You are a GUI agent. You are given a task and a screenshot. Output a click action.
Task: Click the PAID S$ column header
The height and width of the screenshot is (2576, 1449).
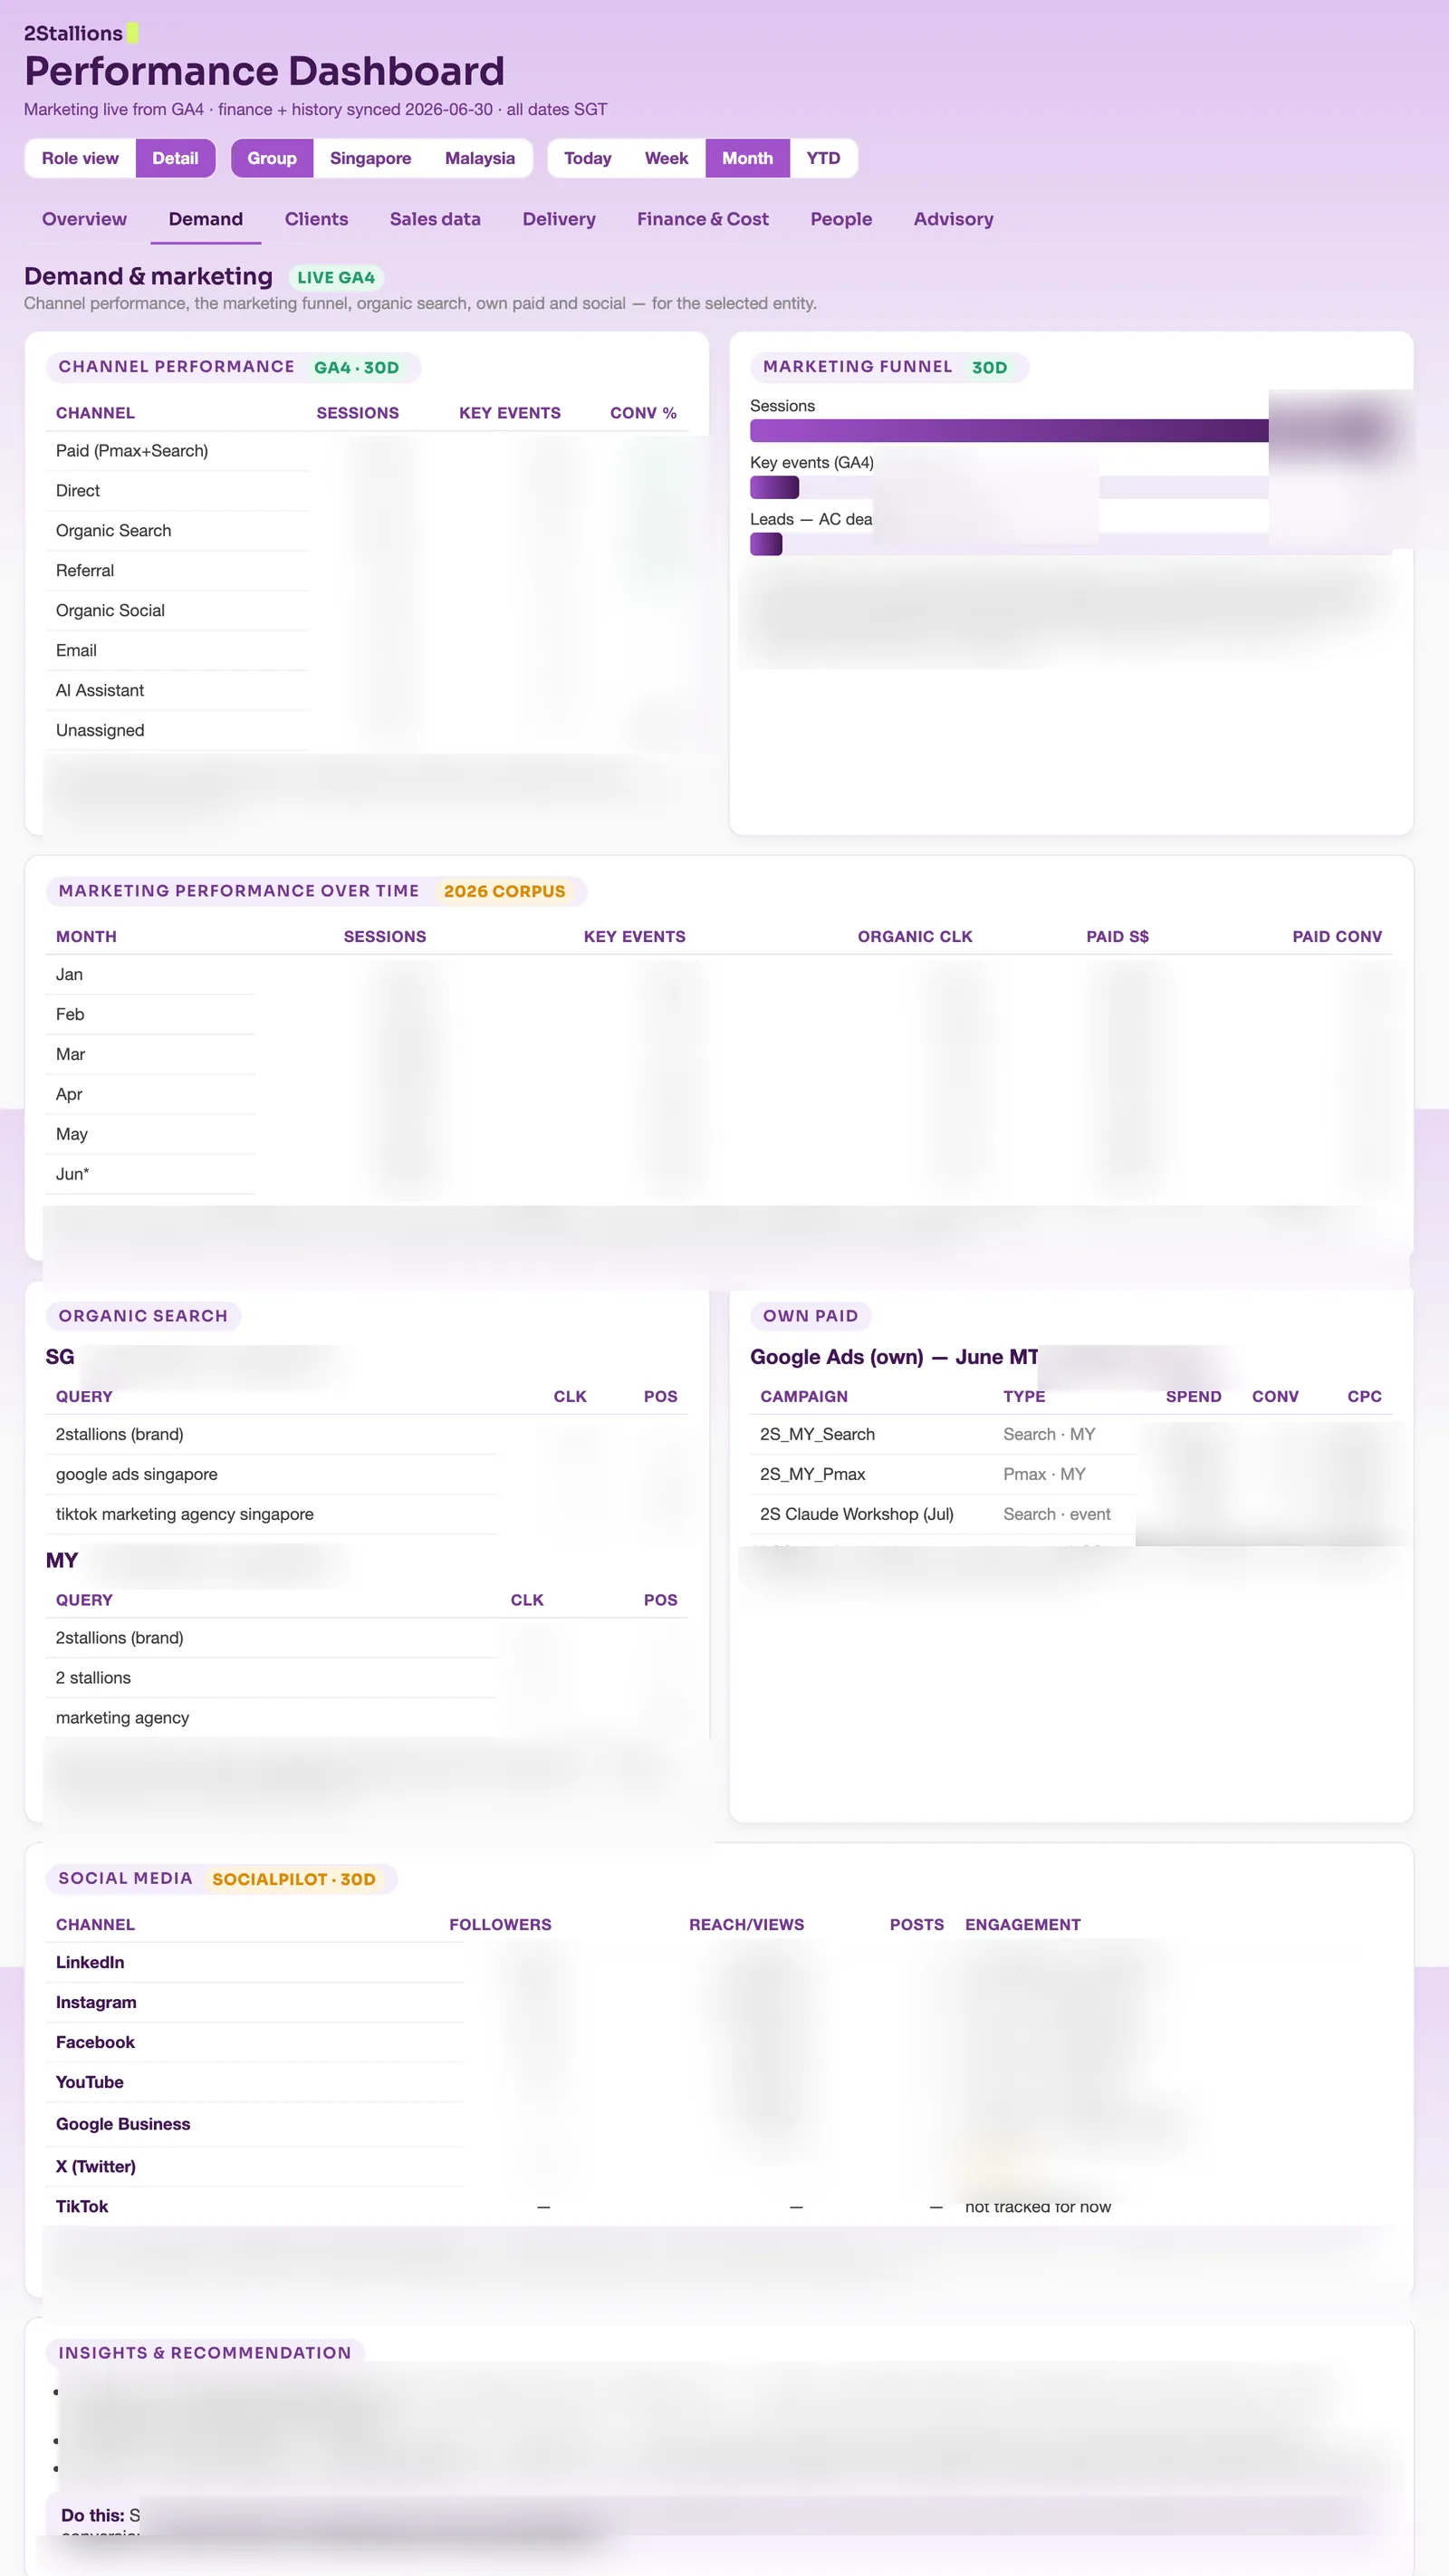point(1117,937)
